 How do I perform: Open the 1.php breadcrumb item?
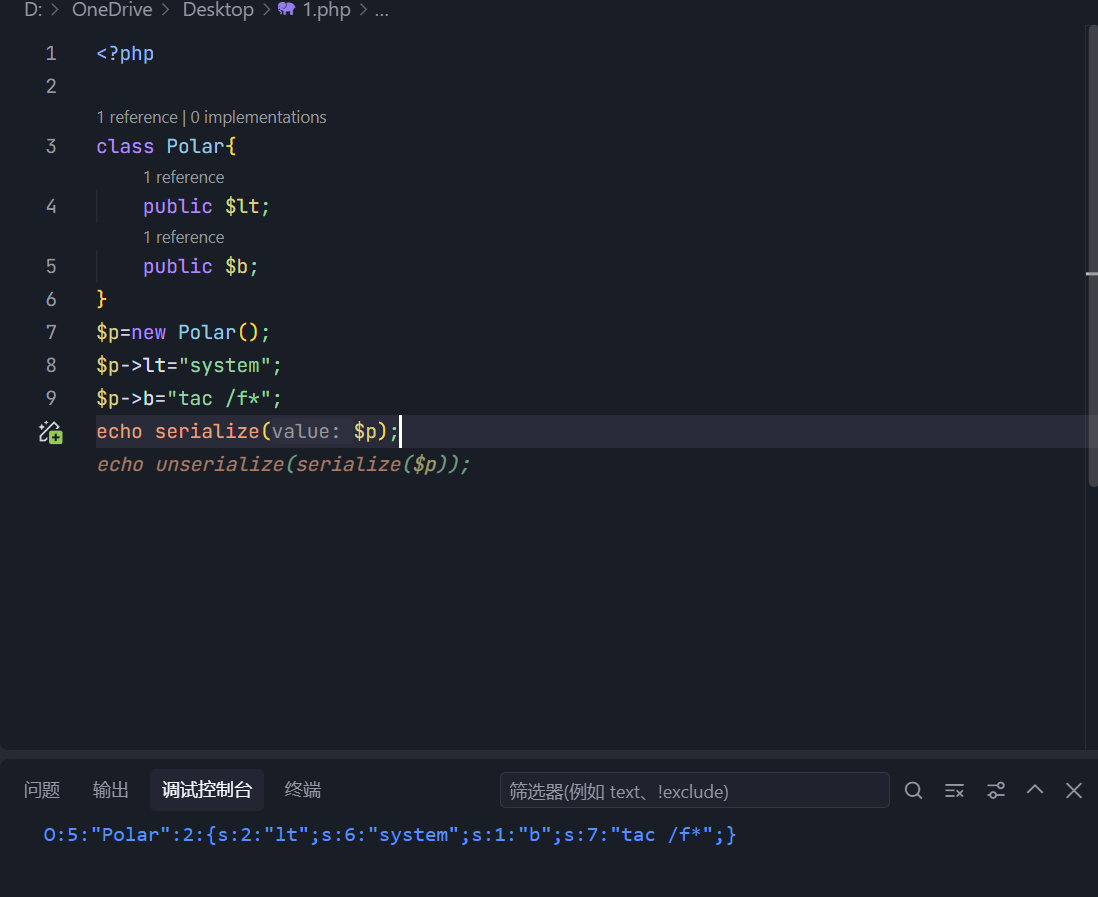click(x=326, y=10)
